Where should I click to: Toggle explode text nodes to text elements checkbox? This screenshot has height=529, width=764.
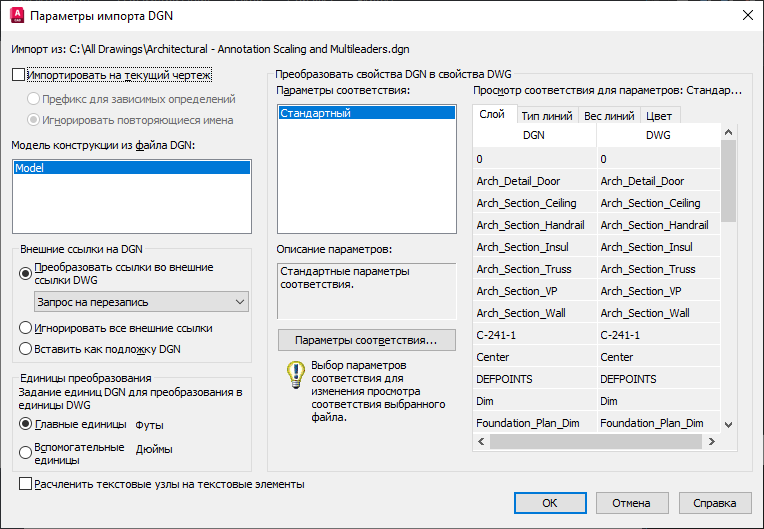click(25, 484)
